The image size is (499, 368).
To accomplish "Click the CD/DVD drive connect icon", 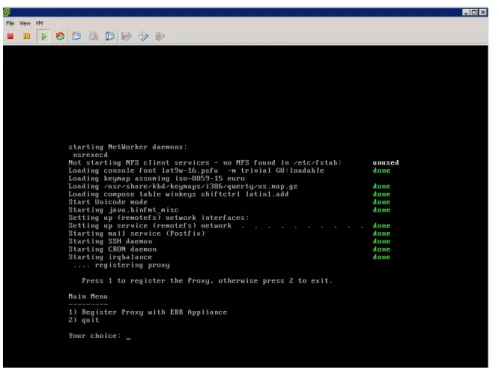I will (143, 36).
